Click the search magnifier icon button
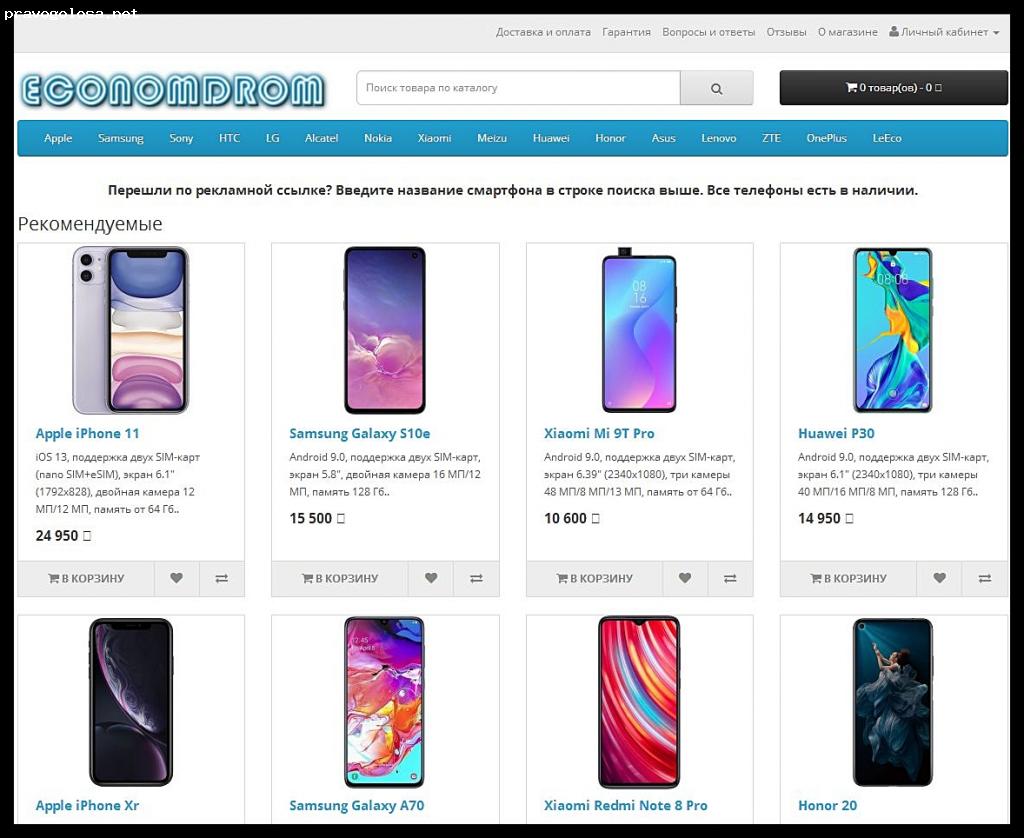This screenshot has width=1024, height=838. tap(716, 88)
